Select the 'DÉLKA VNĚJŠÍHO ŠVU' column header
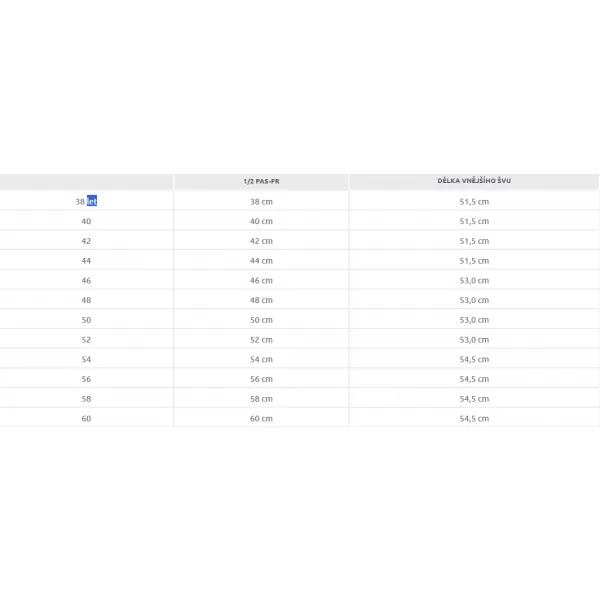 click(x=474, y=181)
